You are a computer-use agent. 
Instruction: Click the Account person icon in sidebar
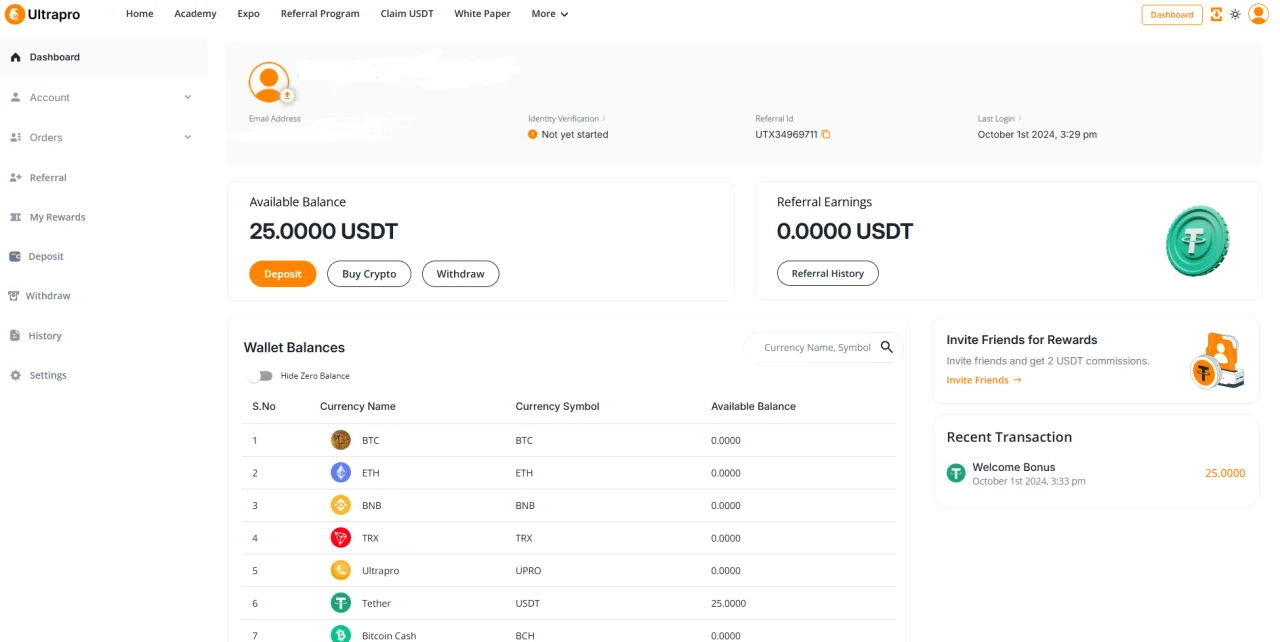click(x=15, y=97)
